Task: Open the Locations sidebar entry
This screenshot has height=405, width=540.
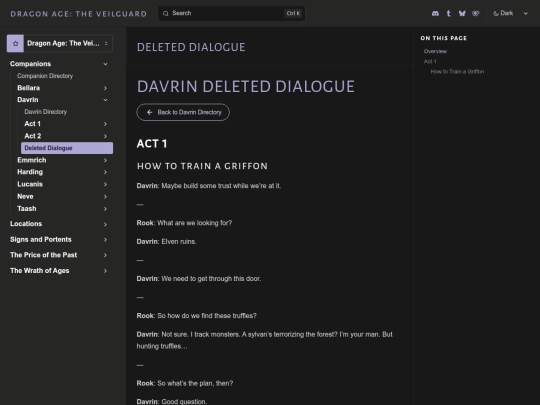Action: click(x=26, y=224)
